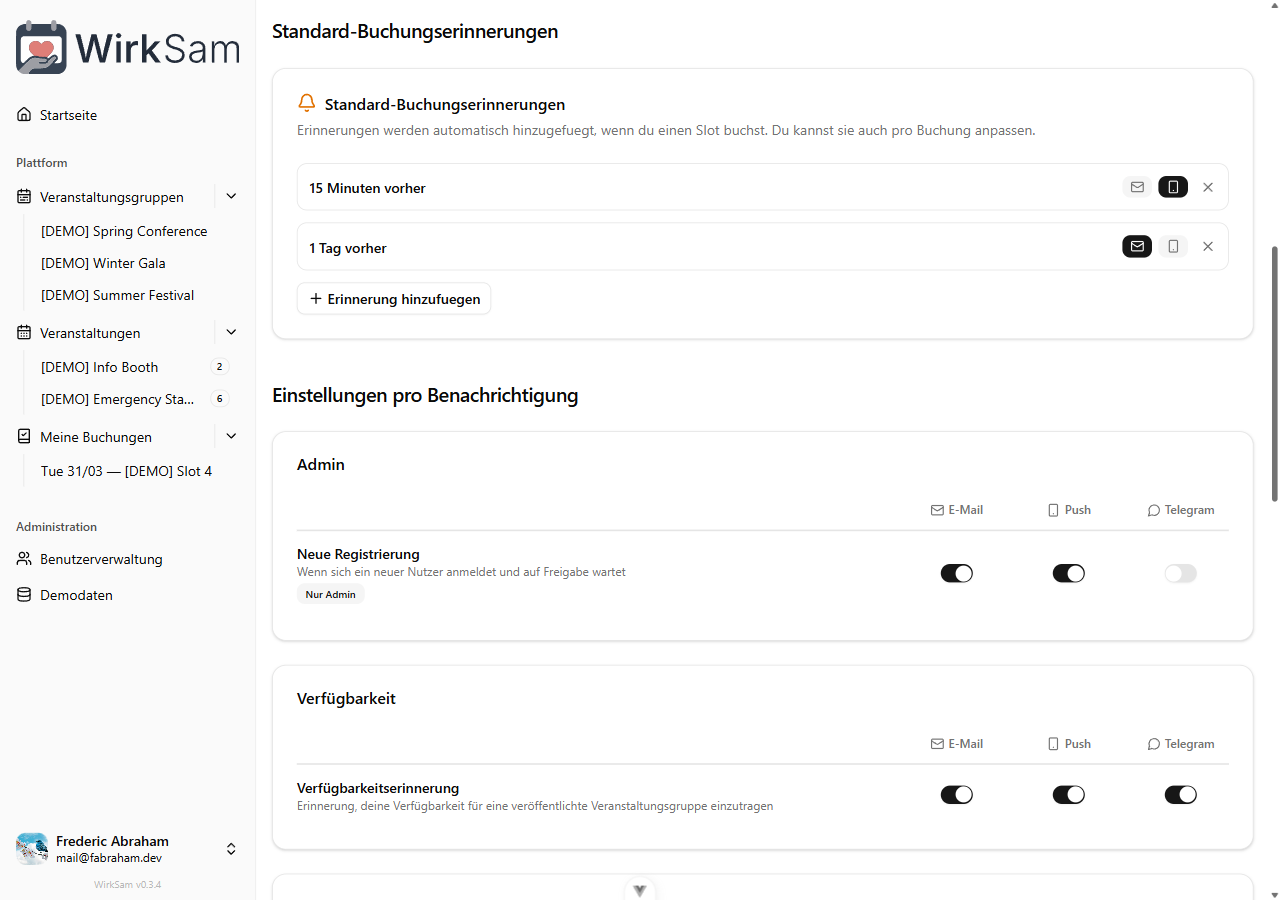Remove the 1 Tag vorher reminder
The width and height of the screenshot is (1280, 900).
click(1208, 246)
